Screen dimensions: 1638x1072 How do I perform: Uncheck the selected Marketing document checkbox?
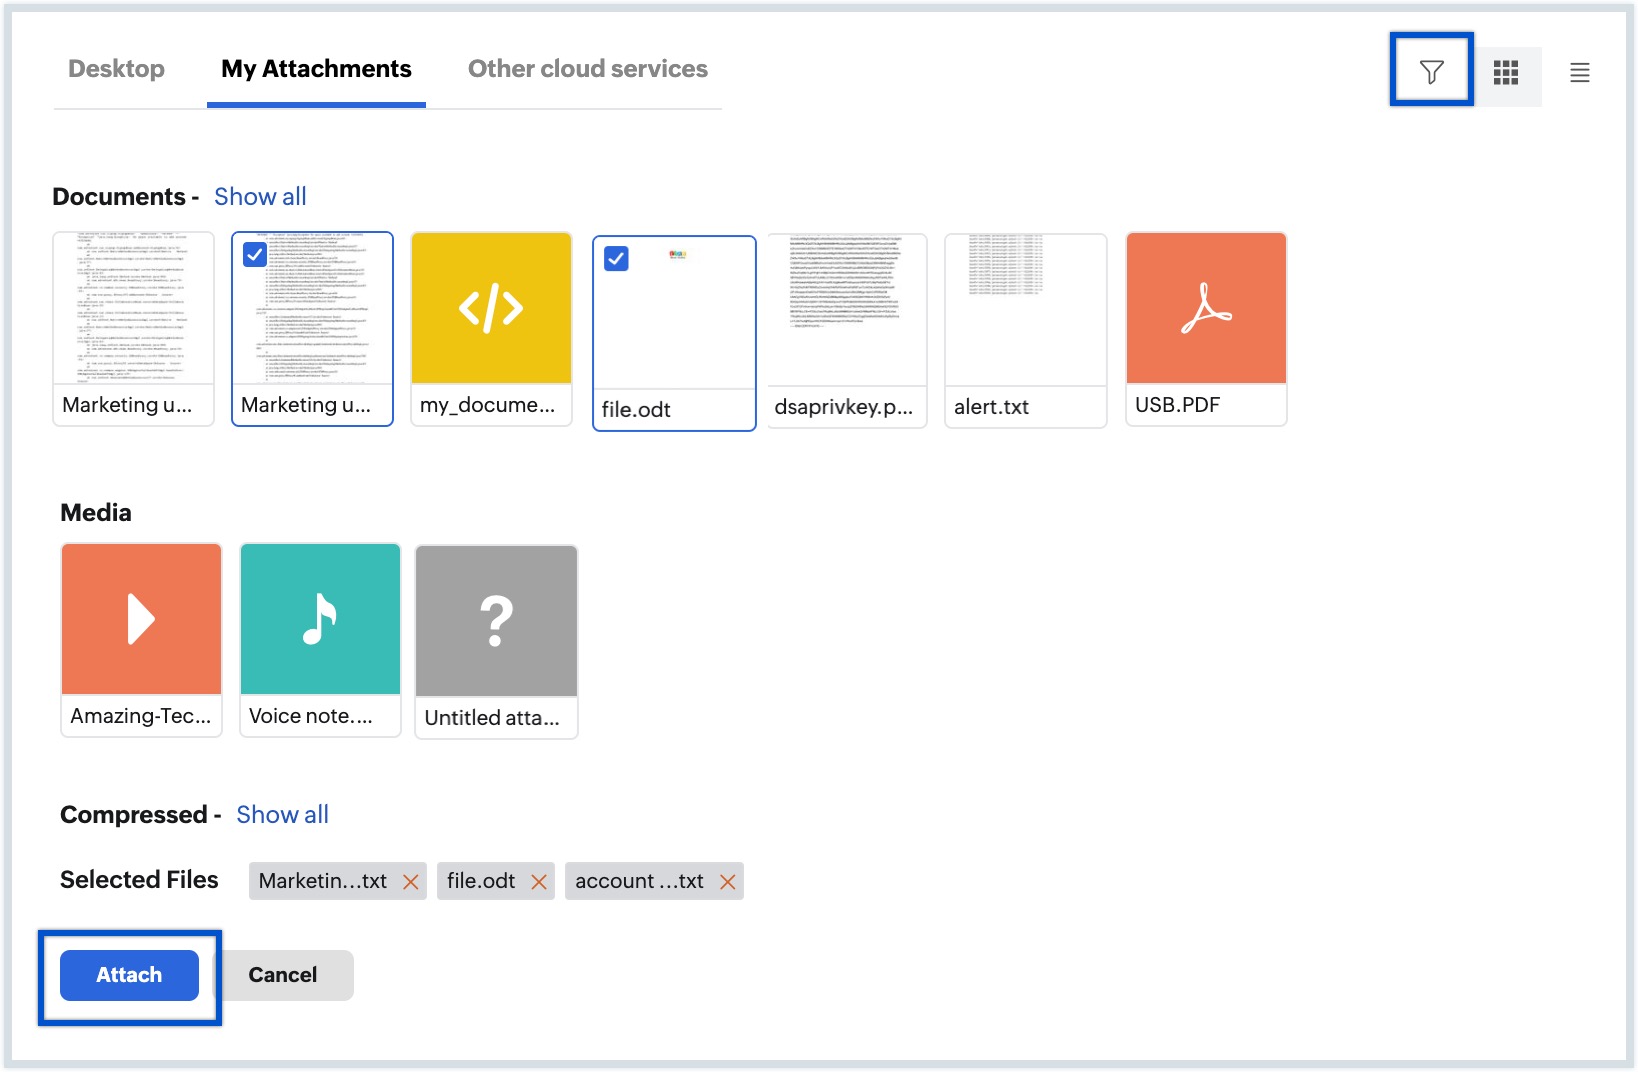pos(255,255)
